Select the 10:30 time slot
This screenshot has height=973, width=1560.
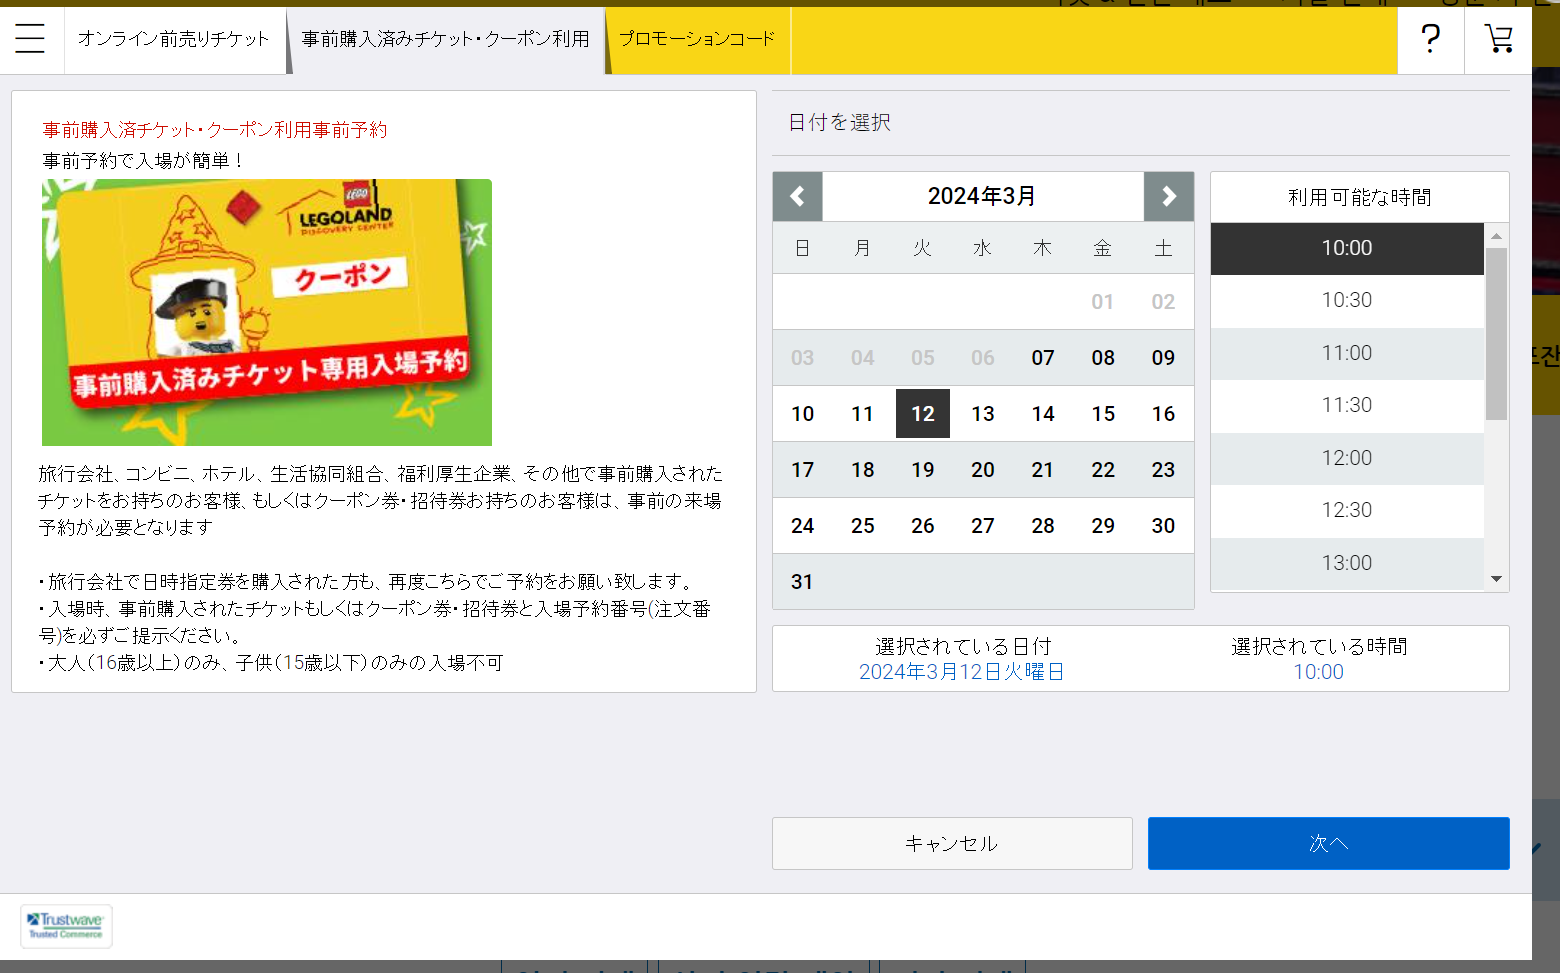point(1347,301)
